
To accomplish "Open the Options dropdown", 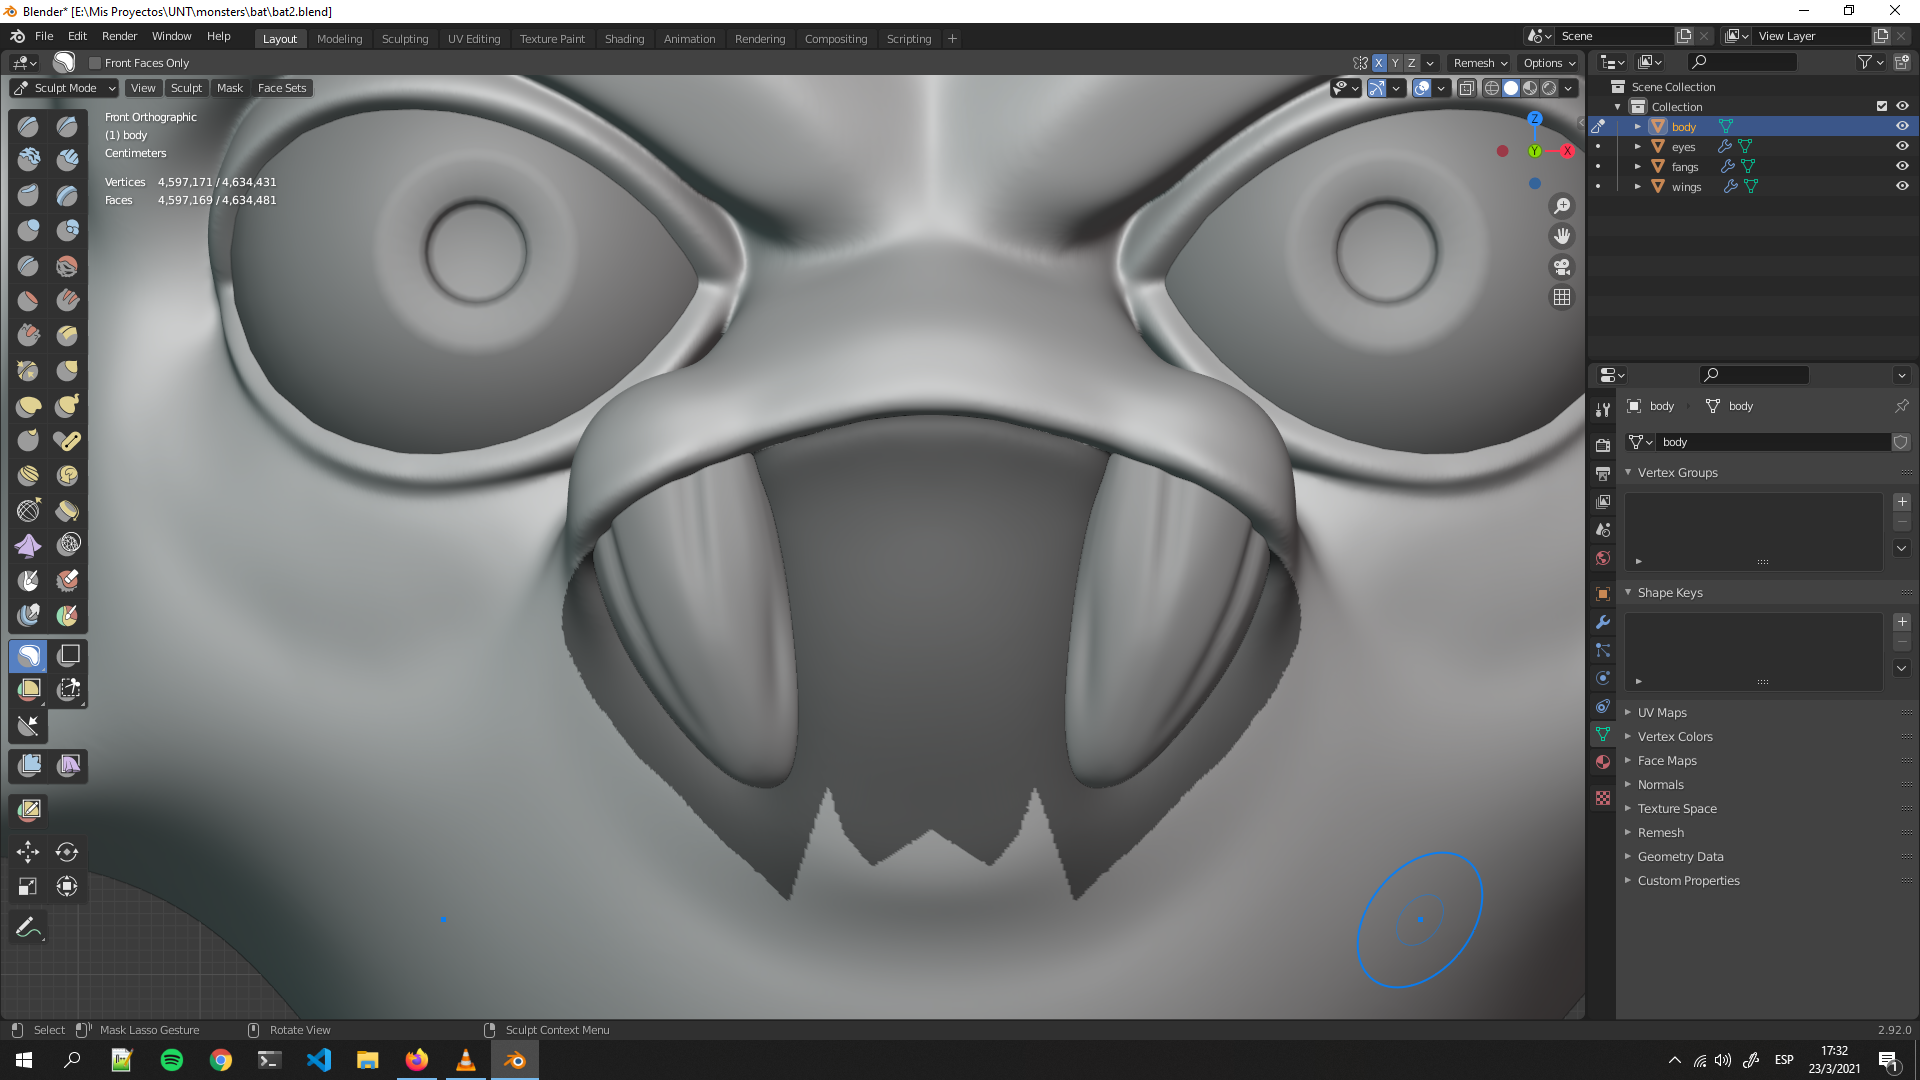I will coord(1549,63).
